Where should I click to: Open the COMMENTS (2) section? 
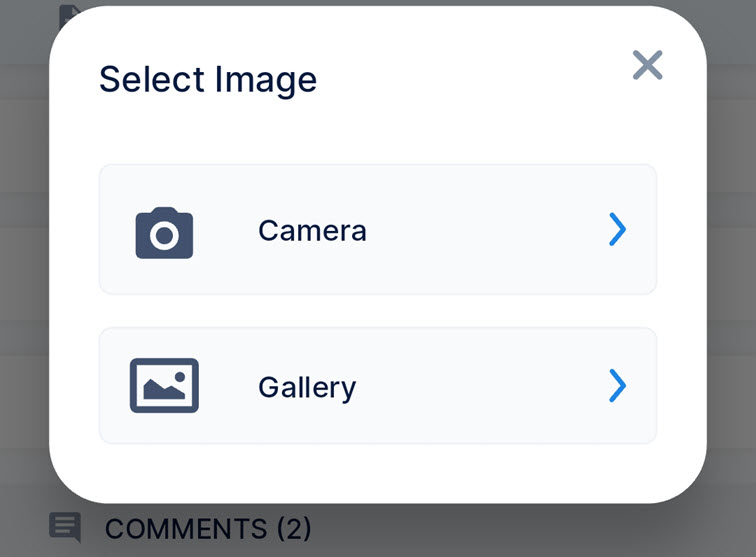[x=207, y=528]
